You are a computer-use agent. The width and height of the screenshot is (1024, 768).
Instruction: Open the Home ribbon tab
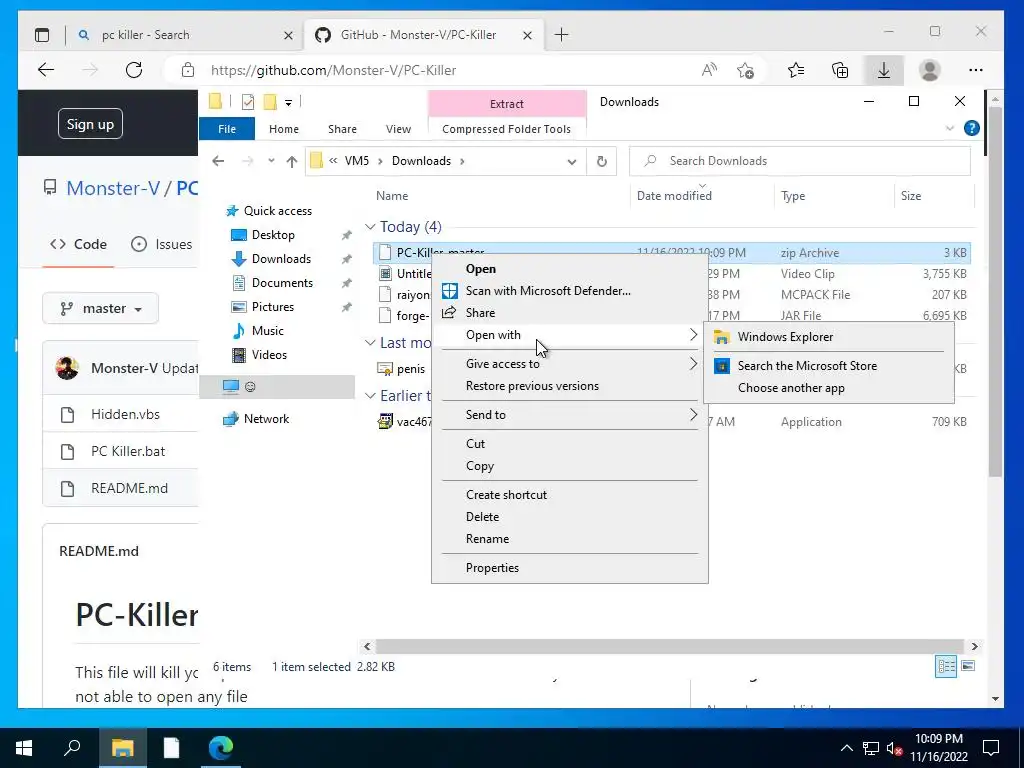pos(283,129)
